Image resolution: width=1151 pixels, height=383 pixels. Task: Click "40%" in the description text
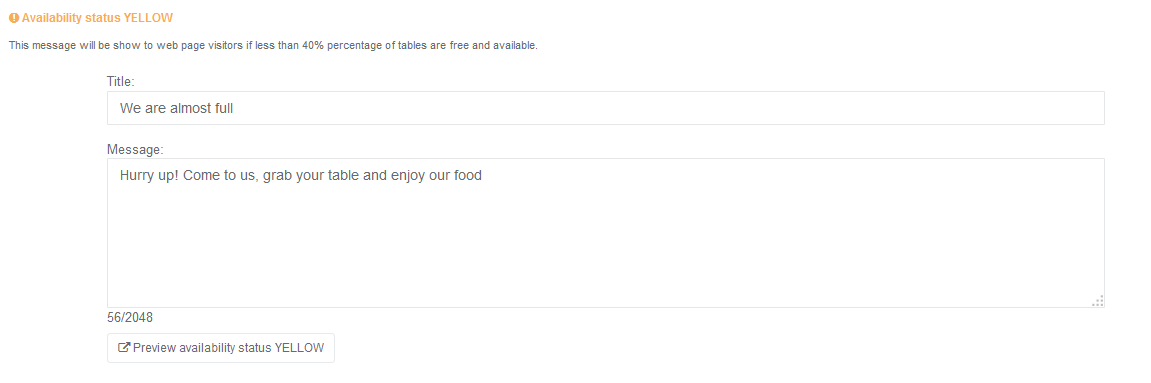313,45
